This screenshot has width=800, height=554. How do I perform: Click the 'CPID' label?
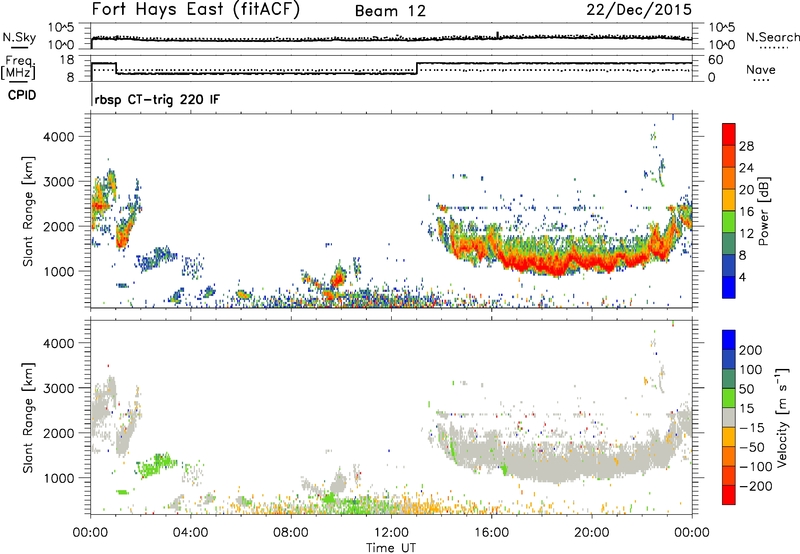(22, 95)
